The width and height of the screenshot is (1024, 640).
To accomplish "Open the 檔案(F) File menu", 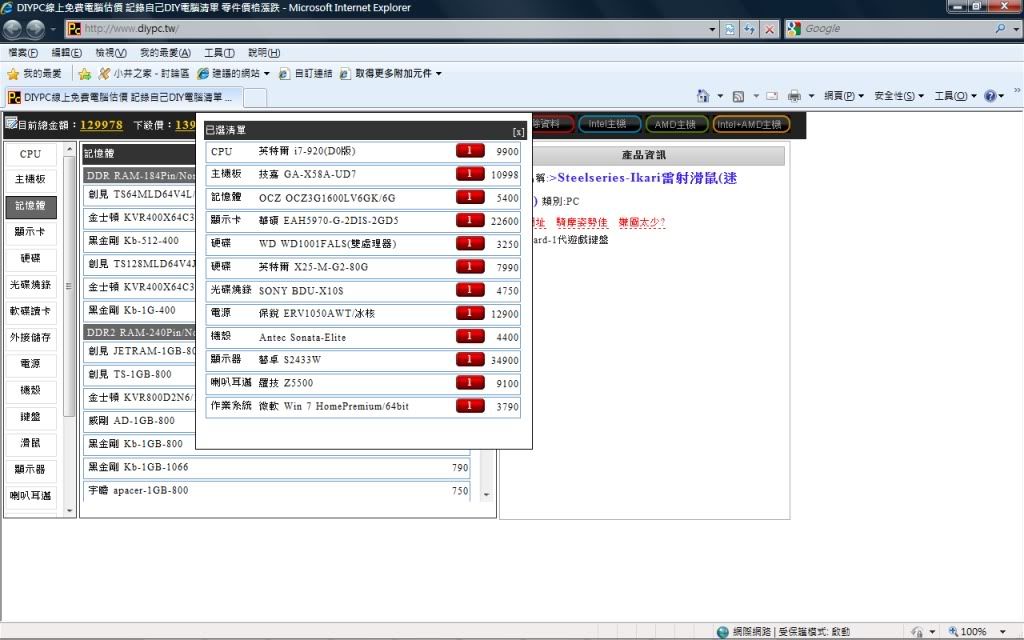I will click(x=24, y=52).
